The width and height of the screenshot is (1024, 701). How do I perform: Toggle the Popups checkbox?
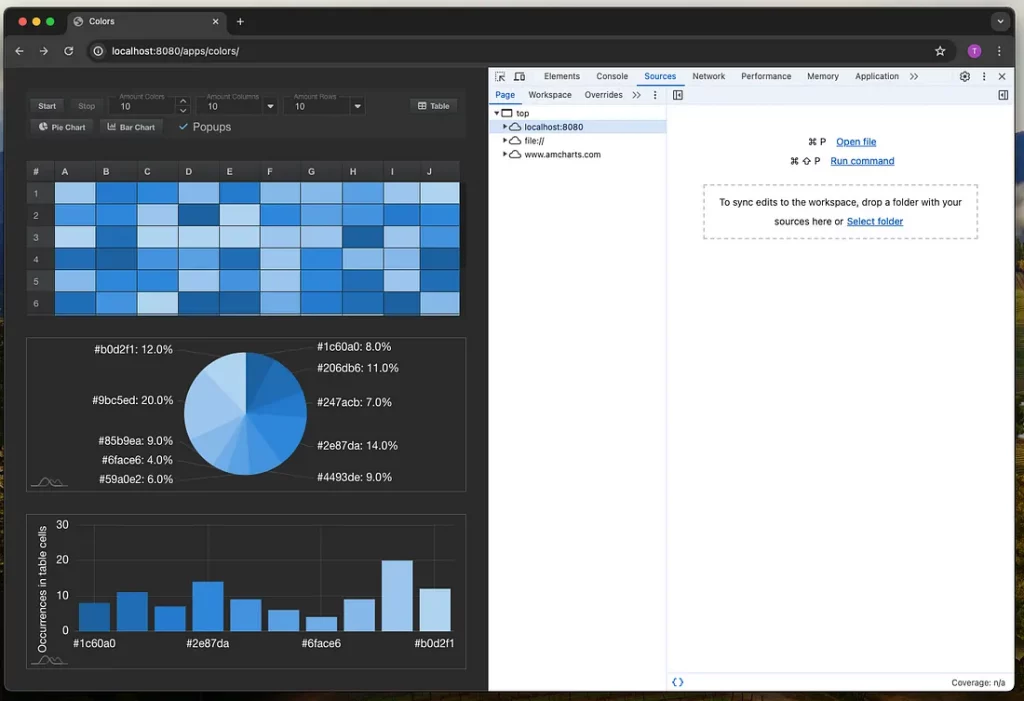click(x=183, y=127)
